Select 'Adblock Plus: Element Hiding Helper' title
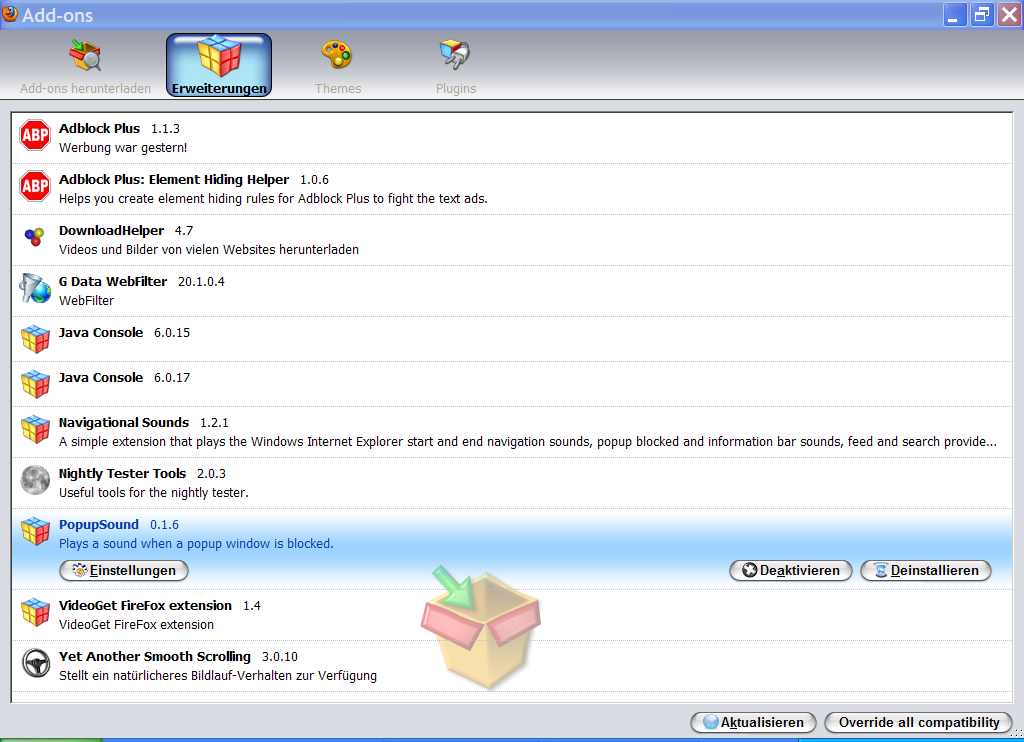Image resolution: width=1024 pixels, height=742 pixels. coord(174,180)
